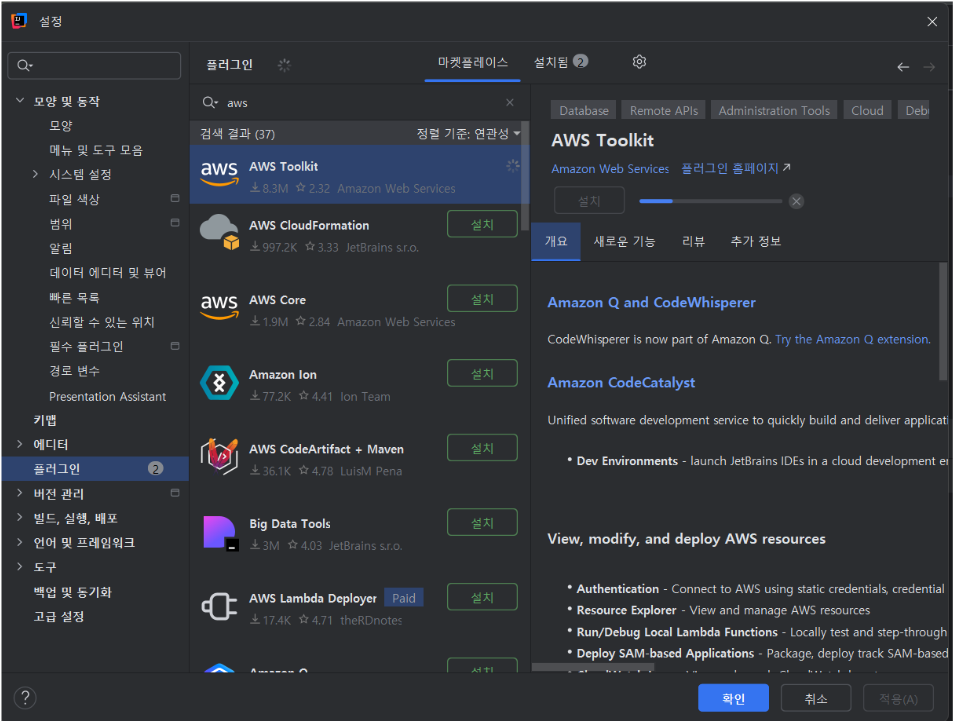Expand the 버전 관리 section
Screen dimensions: 954x722
point(19,493)
